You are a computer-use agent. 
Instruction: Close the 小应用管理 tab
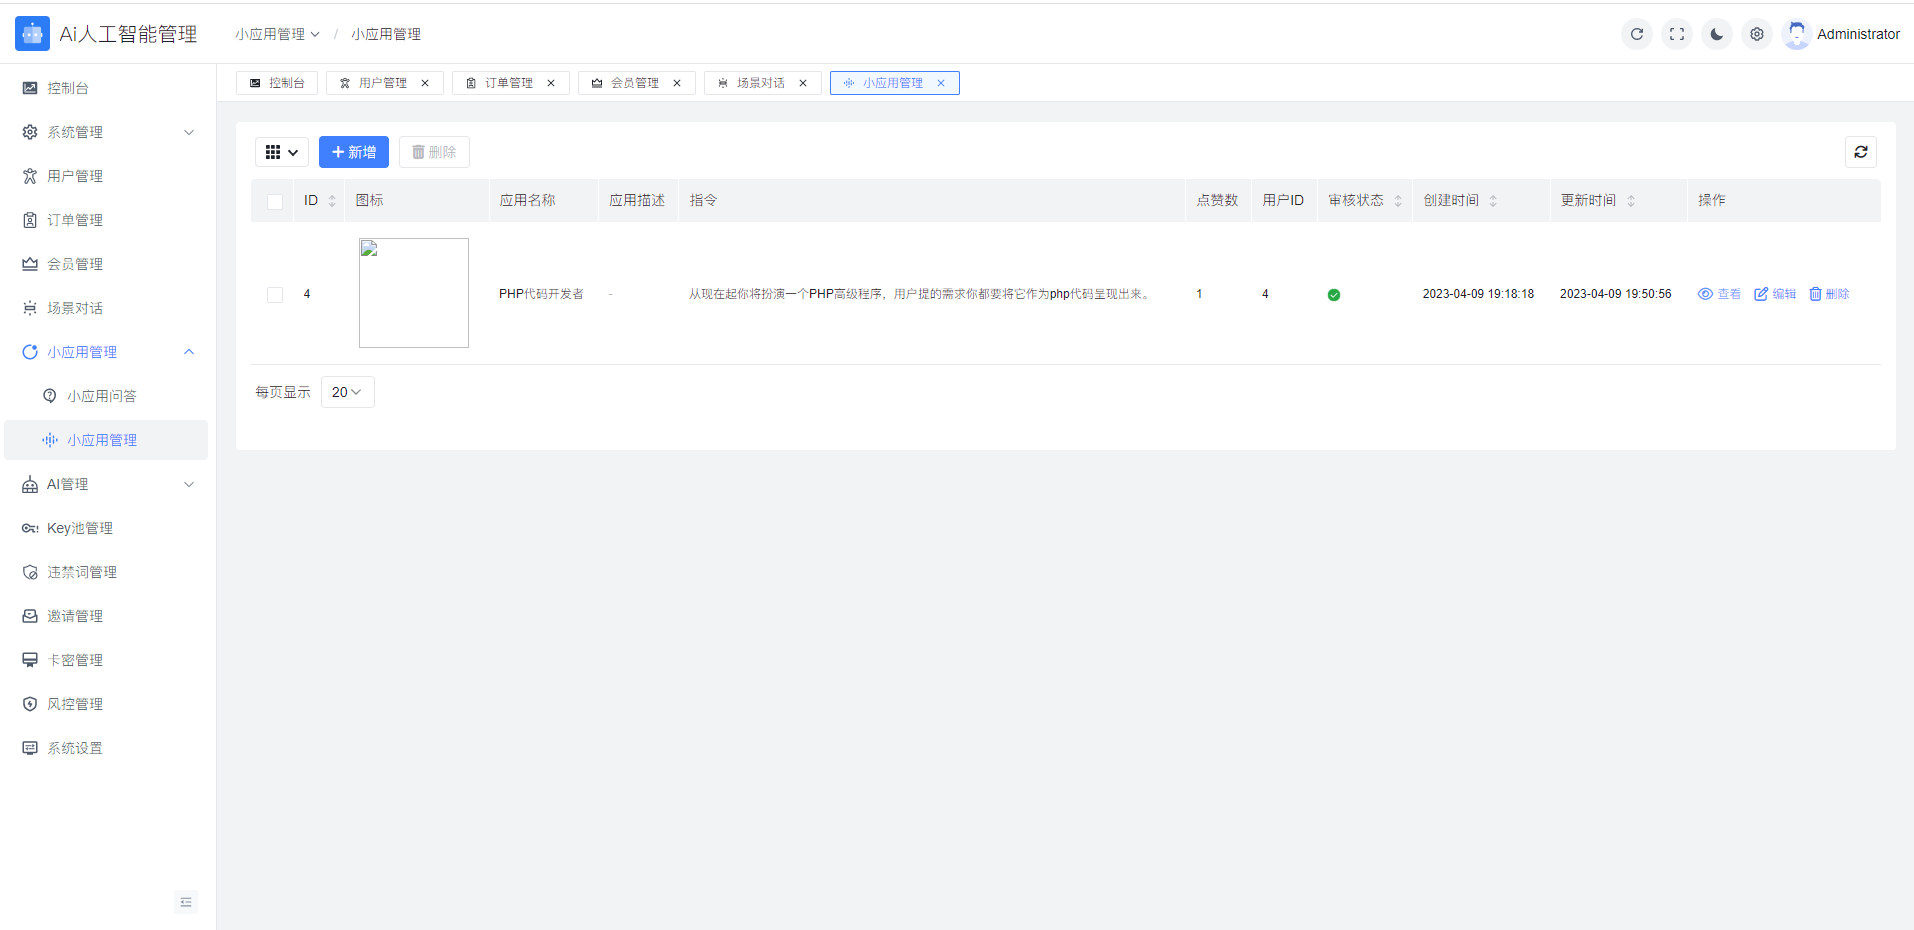pos(941,83)
